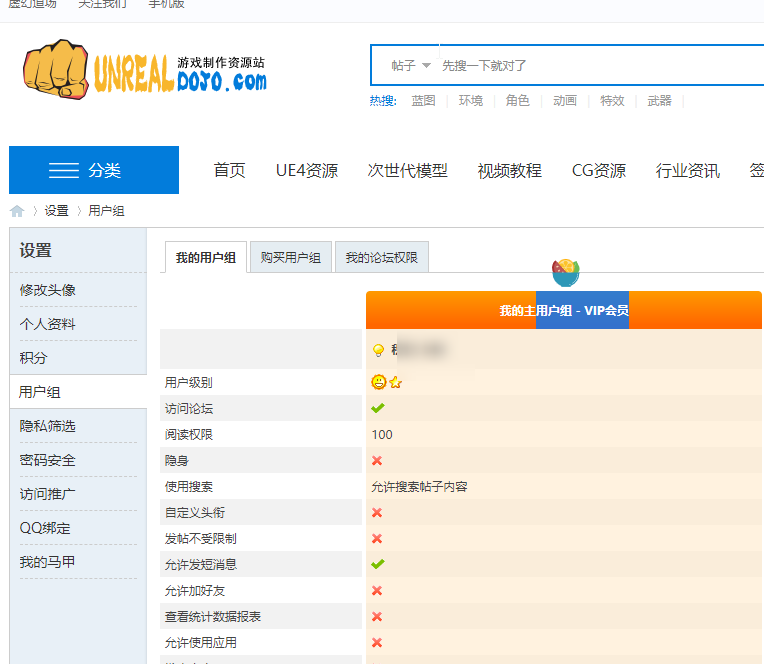Screen dimensions: 764x664
Task: Click 用户组 in the breadcrumb
Action: click(x=106, y=211)
